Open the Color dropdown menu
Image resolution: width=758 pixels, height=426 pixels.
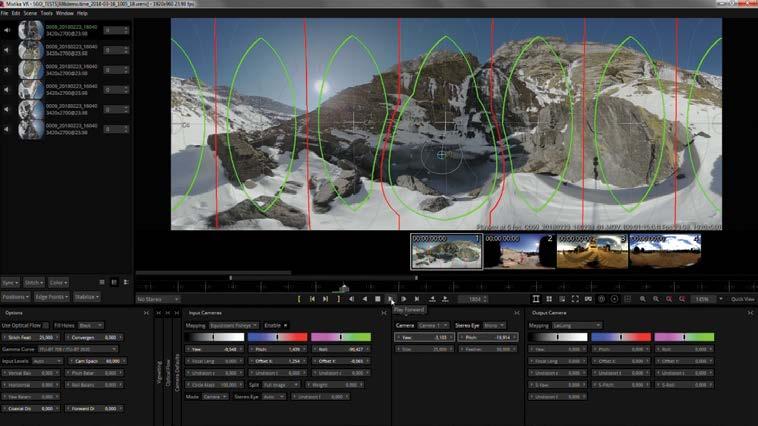[58, 282]
